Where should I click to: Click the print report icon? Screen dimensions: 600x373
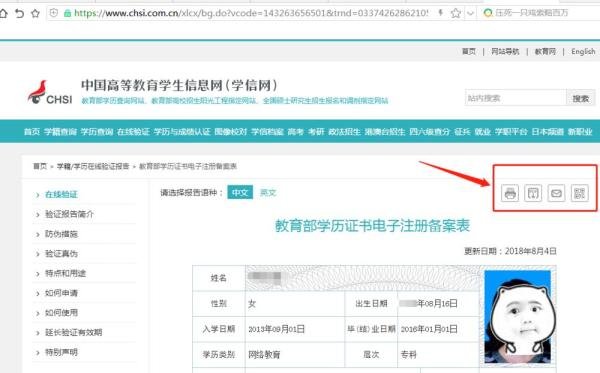(510, 193)
